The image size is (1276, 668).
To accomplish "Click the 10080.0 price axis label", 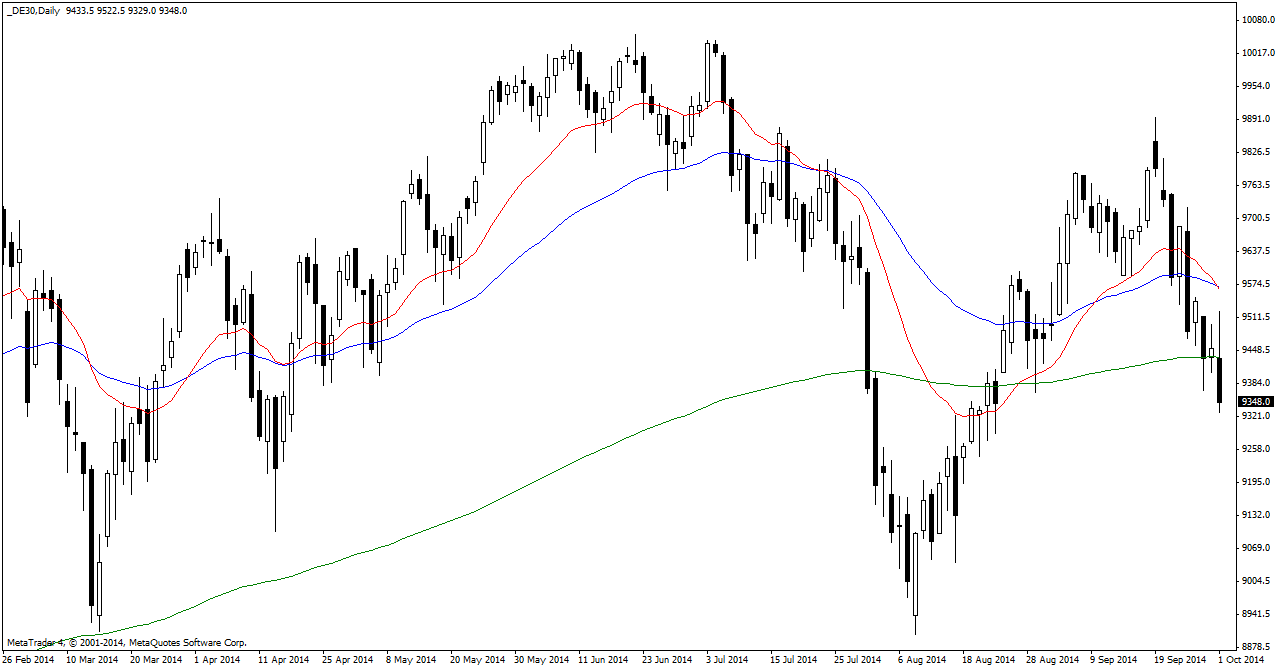I will tap(1257, 20).
